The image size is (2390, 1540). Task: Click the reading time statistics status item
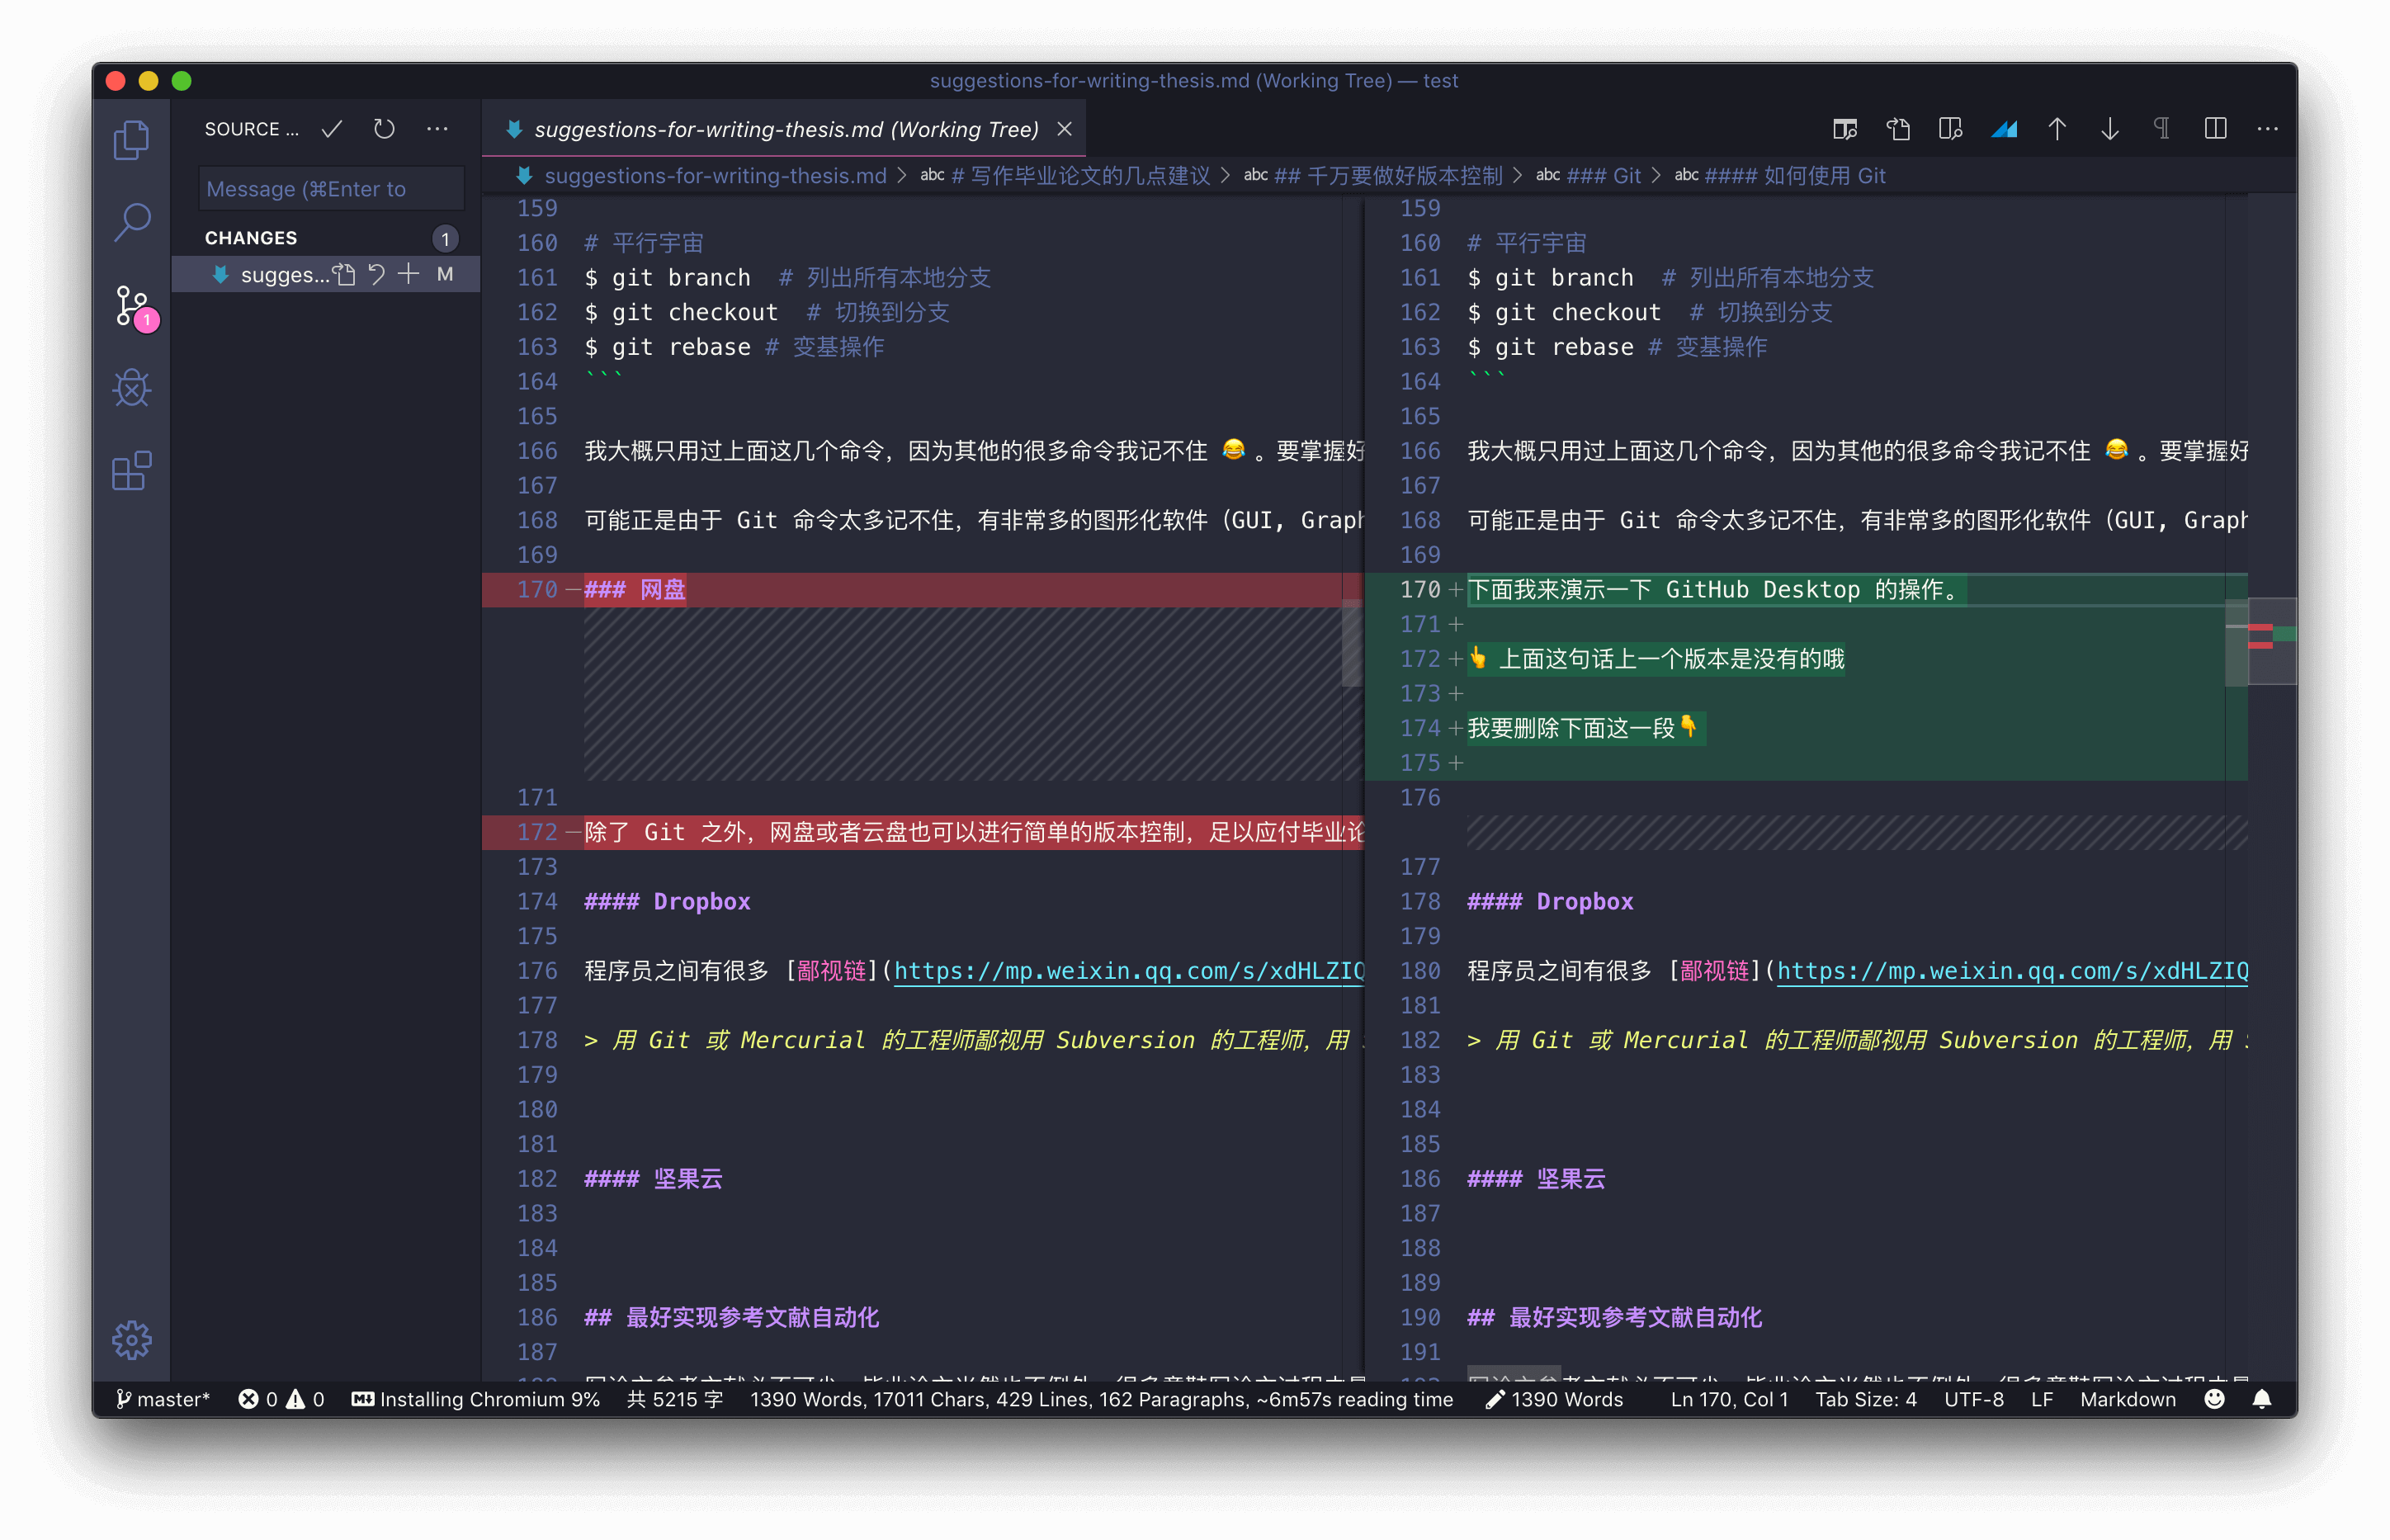click(x=1101, y=1399)
